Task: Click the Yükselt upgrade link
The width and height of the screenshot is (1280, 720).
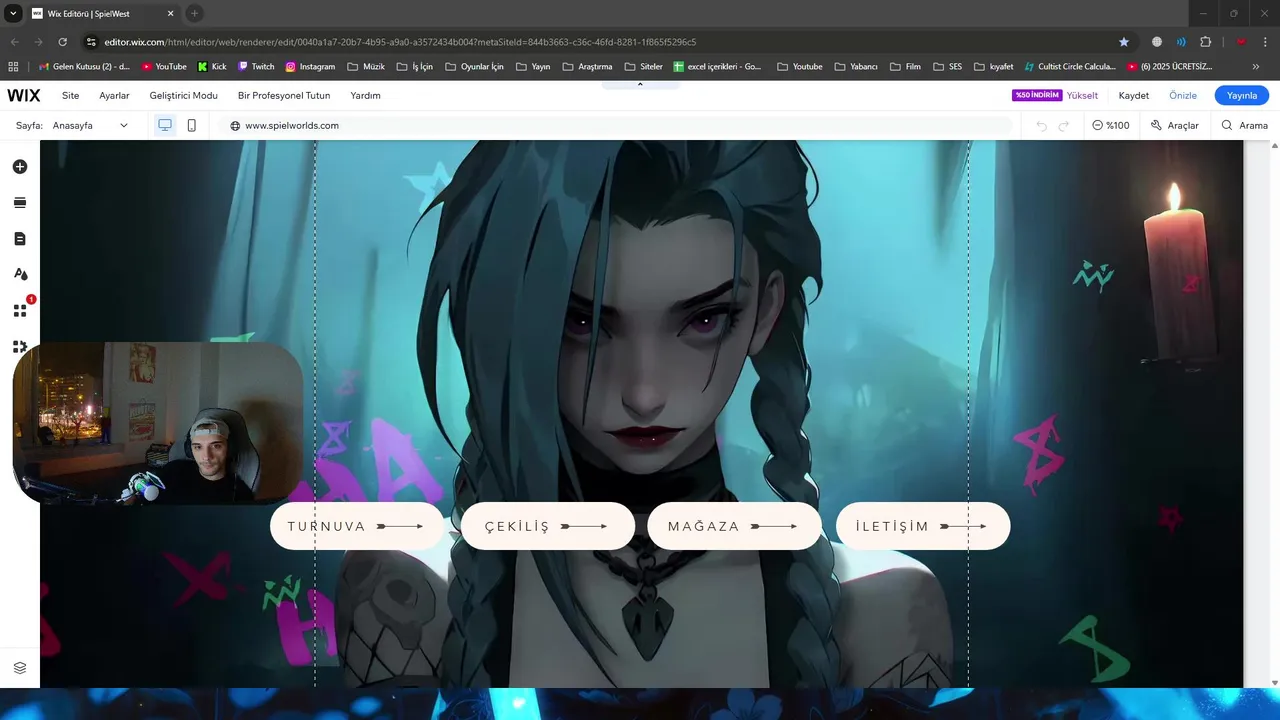Action: coord(1082,95)
